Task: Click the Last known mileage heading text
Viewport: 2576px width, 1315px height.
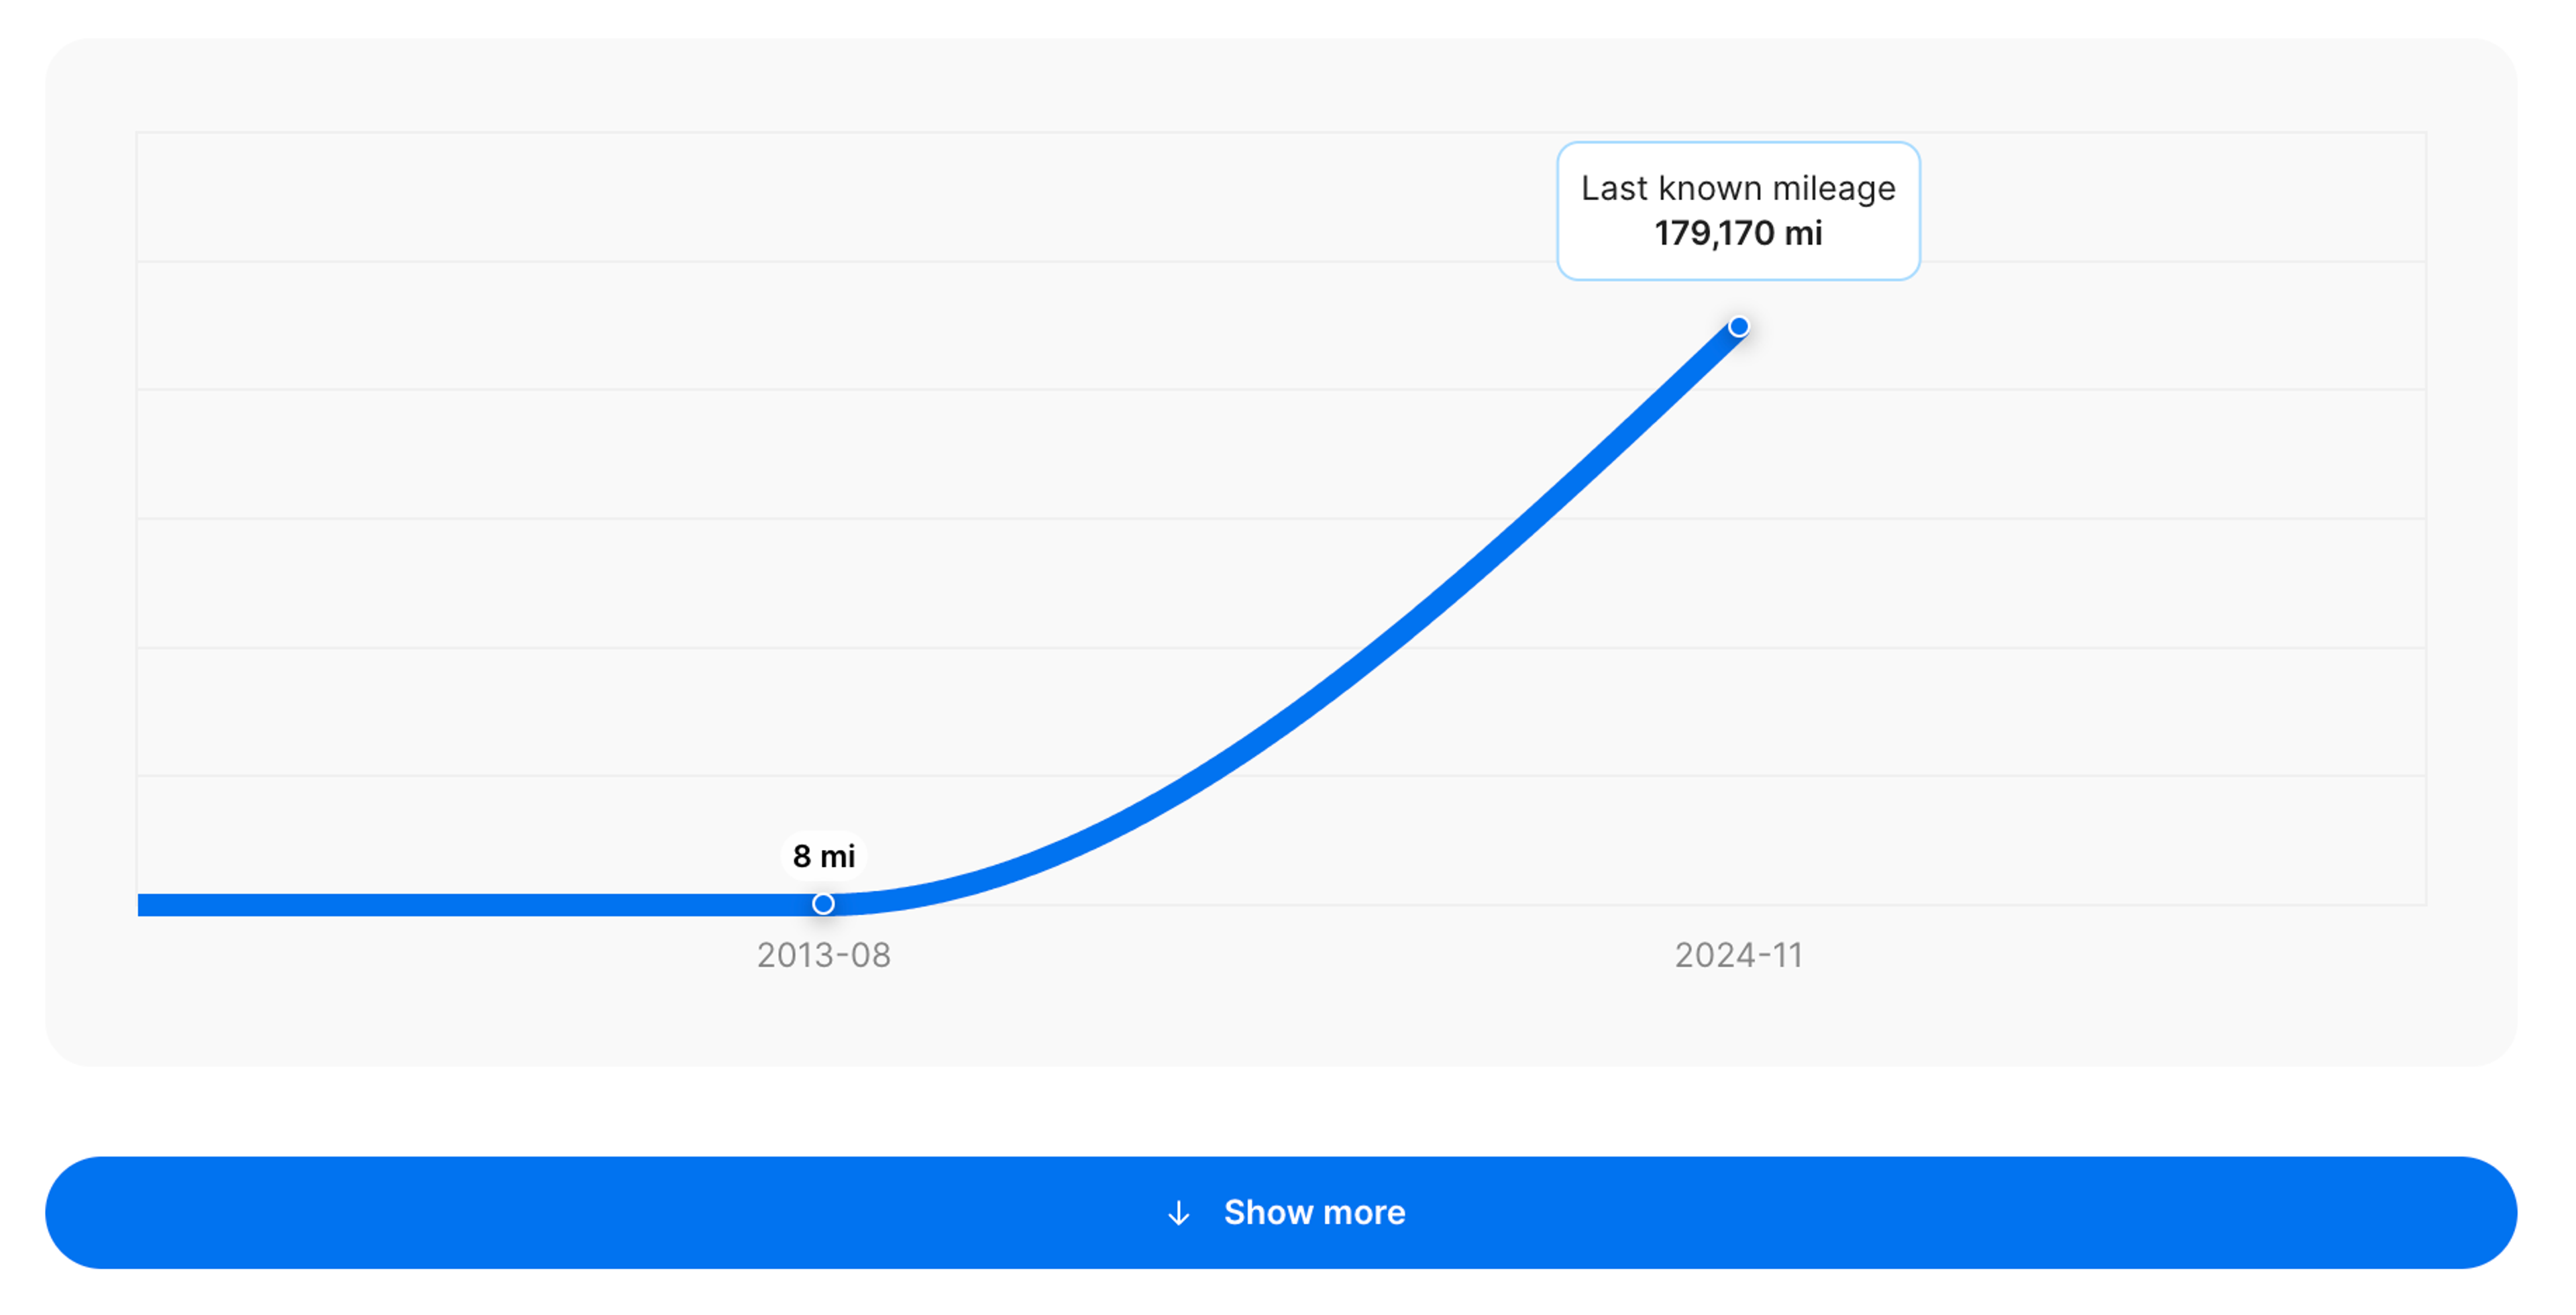Action: pyautogui.click(x=1738, y=188)
